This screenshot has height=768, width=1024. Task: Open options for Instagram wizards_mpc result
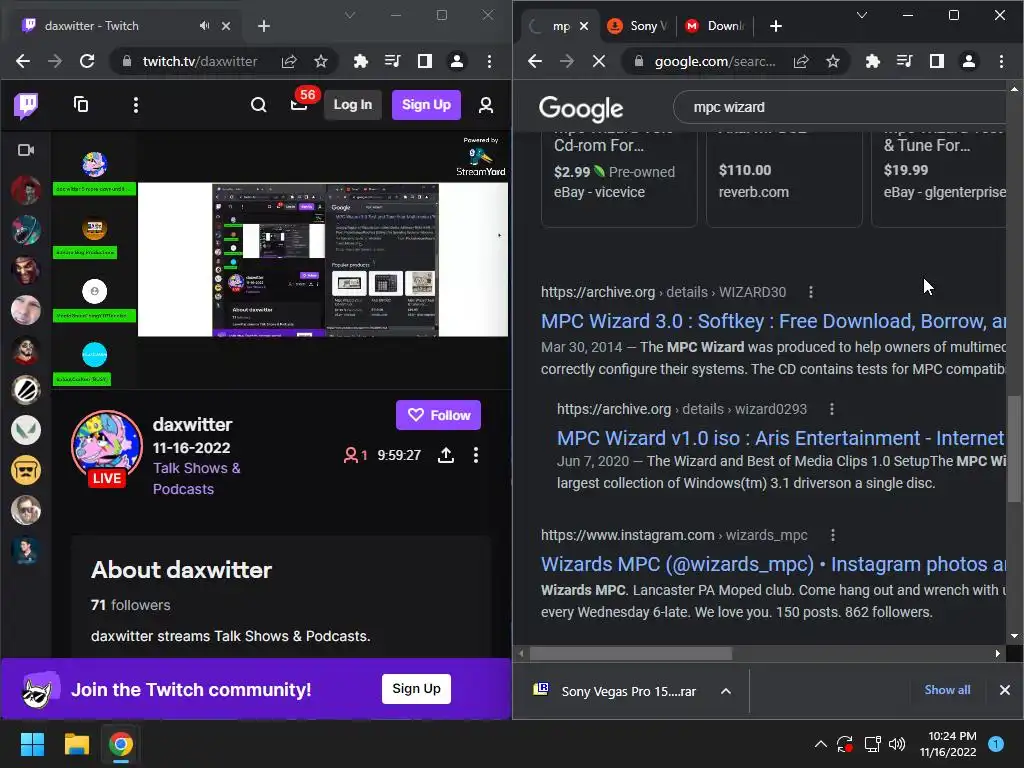coord(833,536)
